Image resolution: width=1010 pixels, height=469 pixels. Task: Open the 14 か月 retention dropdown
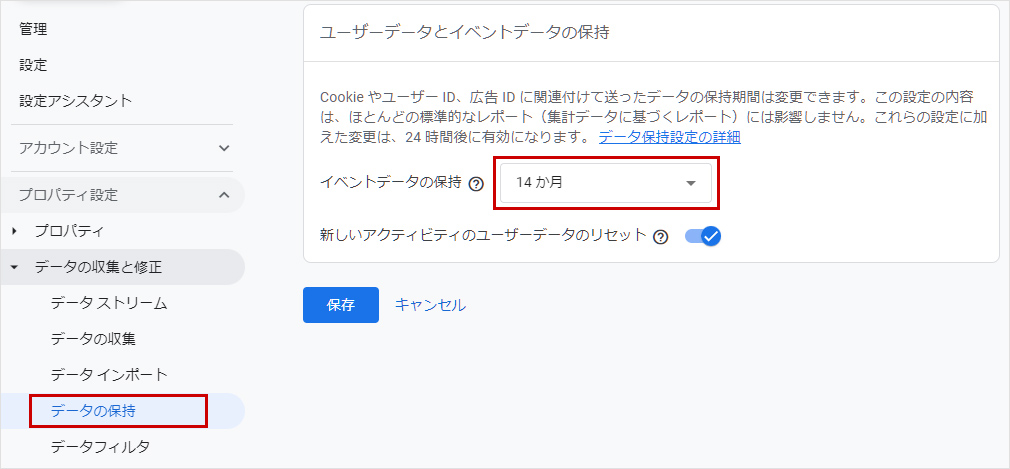point(606,183)
